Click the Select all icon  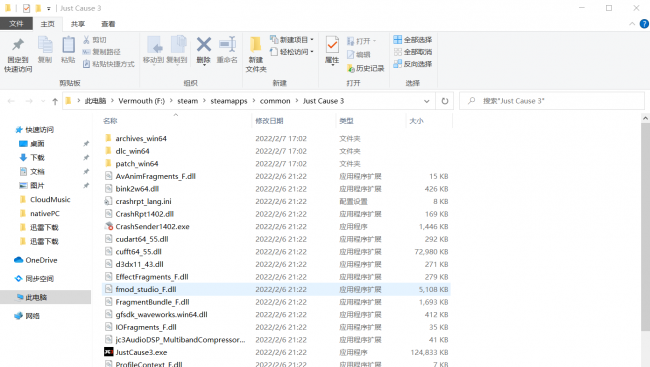(398, 40)
